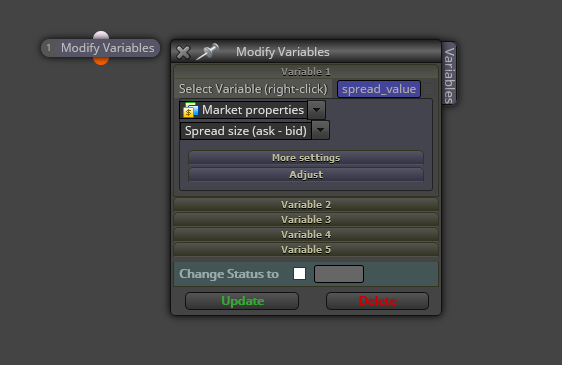Click the Spread size (ask - bid) combo box
This screenshot has width=562, height=365.
(254, 131)
